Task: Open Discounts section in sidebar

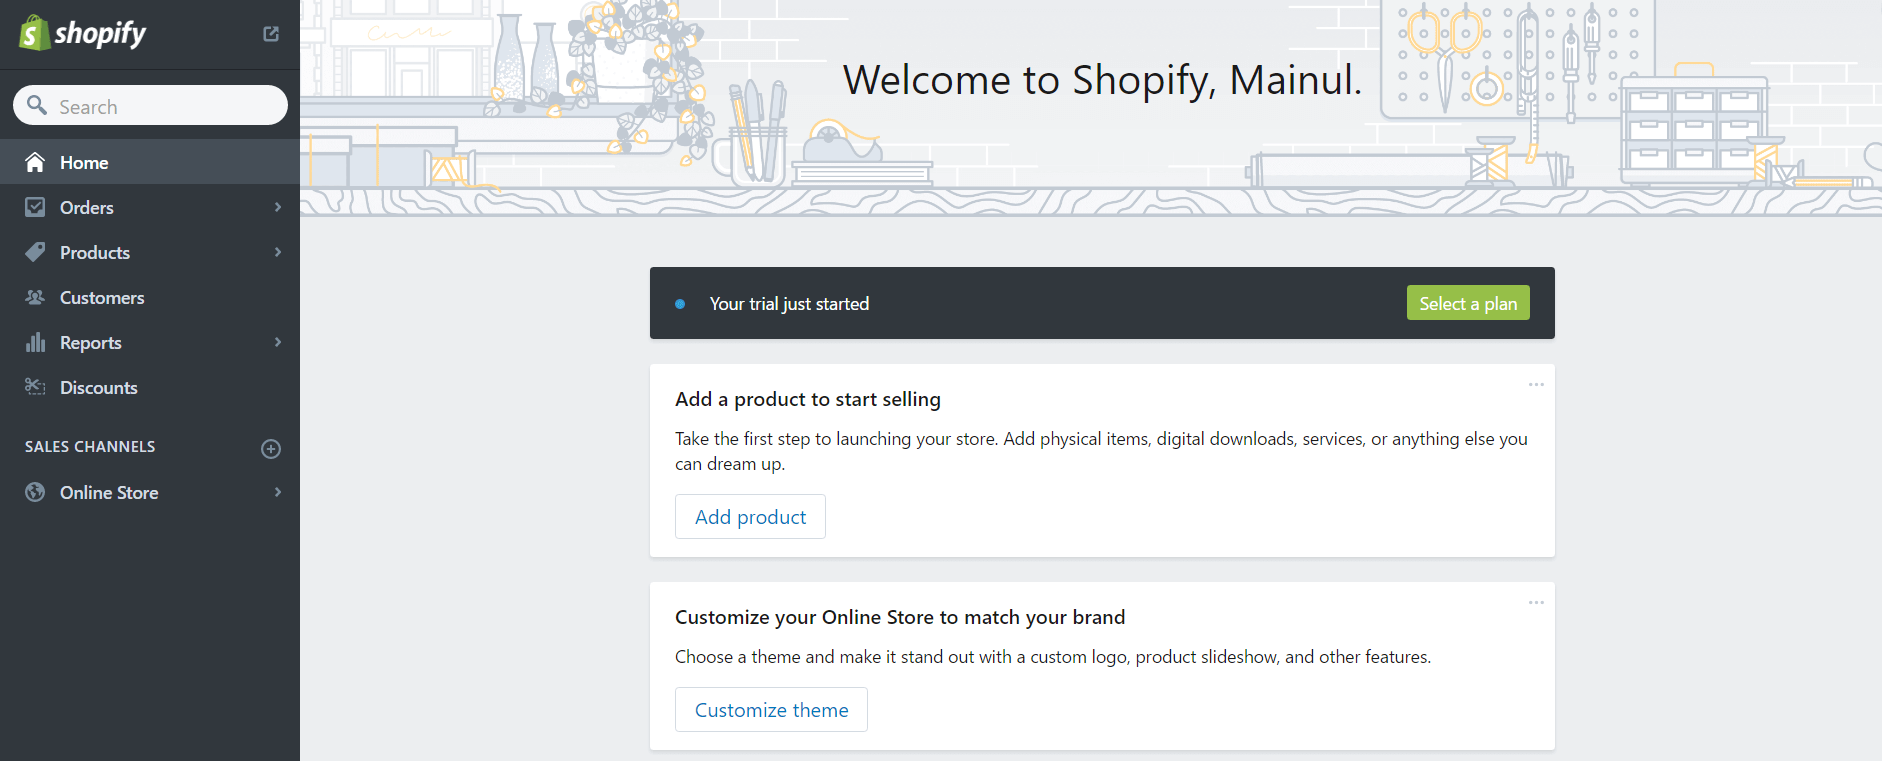Action: click(150, 387)
